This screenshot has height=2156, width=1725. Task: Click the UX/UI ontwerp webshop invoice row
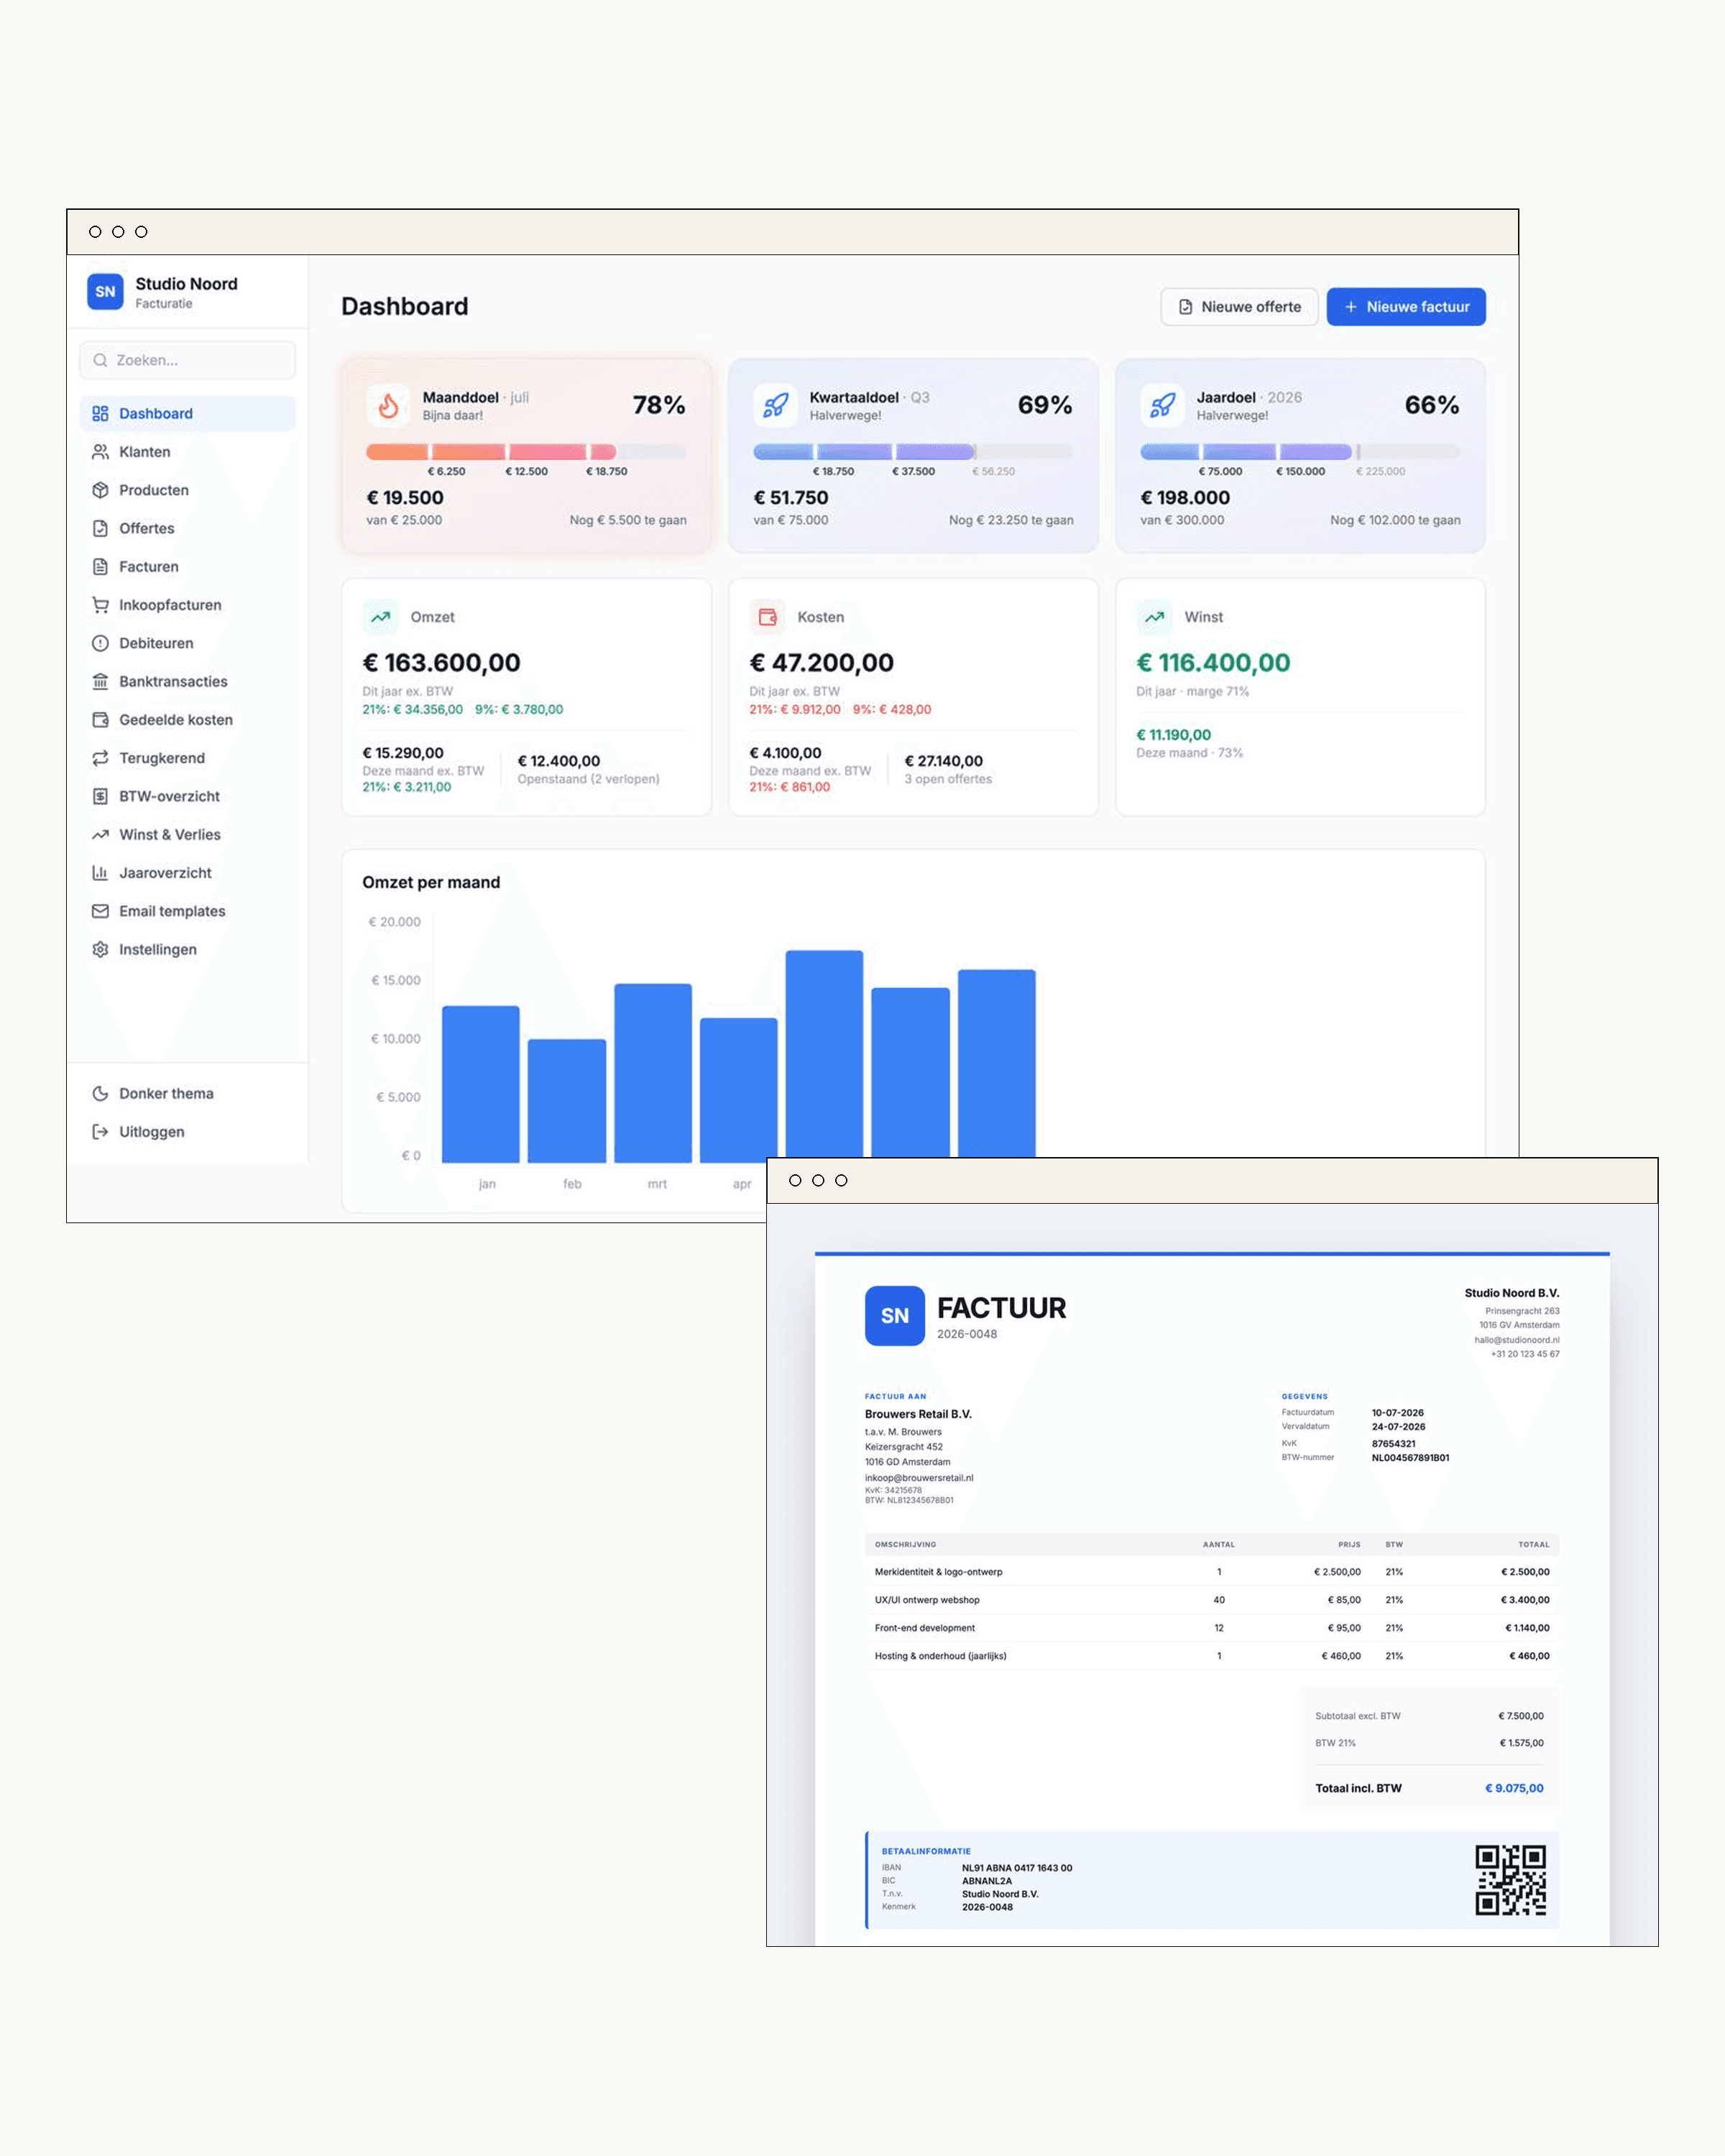pyautogui.click(x=1212, y=1600)
